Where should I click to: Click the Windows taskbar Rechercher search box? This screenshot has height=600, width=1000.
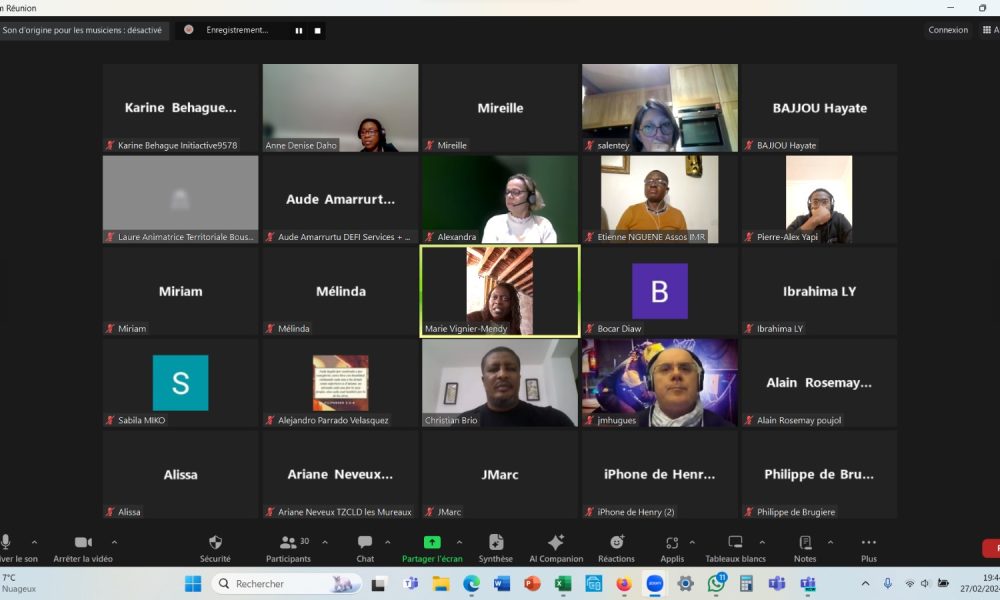pyautogui.click(x=285, y=584)
